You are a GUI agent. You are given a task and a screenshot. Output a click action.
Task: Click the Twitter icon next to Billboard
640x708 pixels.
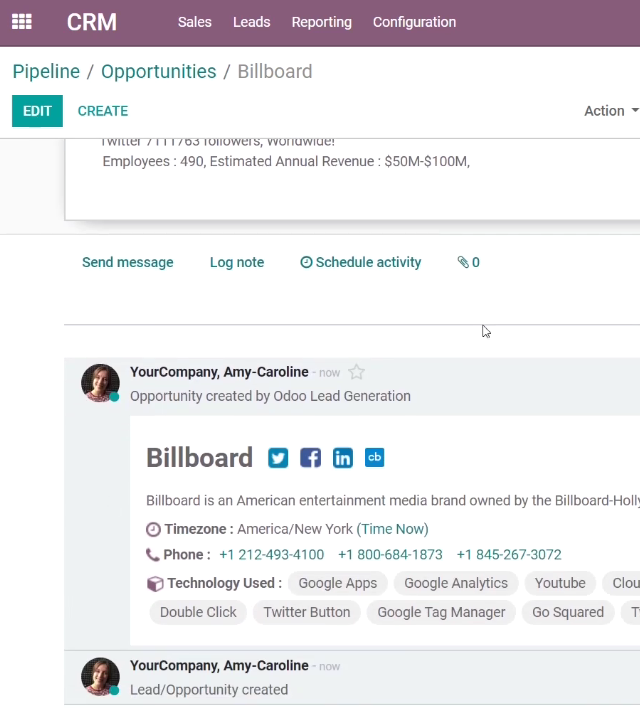pyautogui.click(x=278, y=458)
